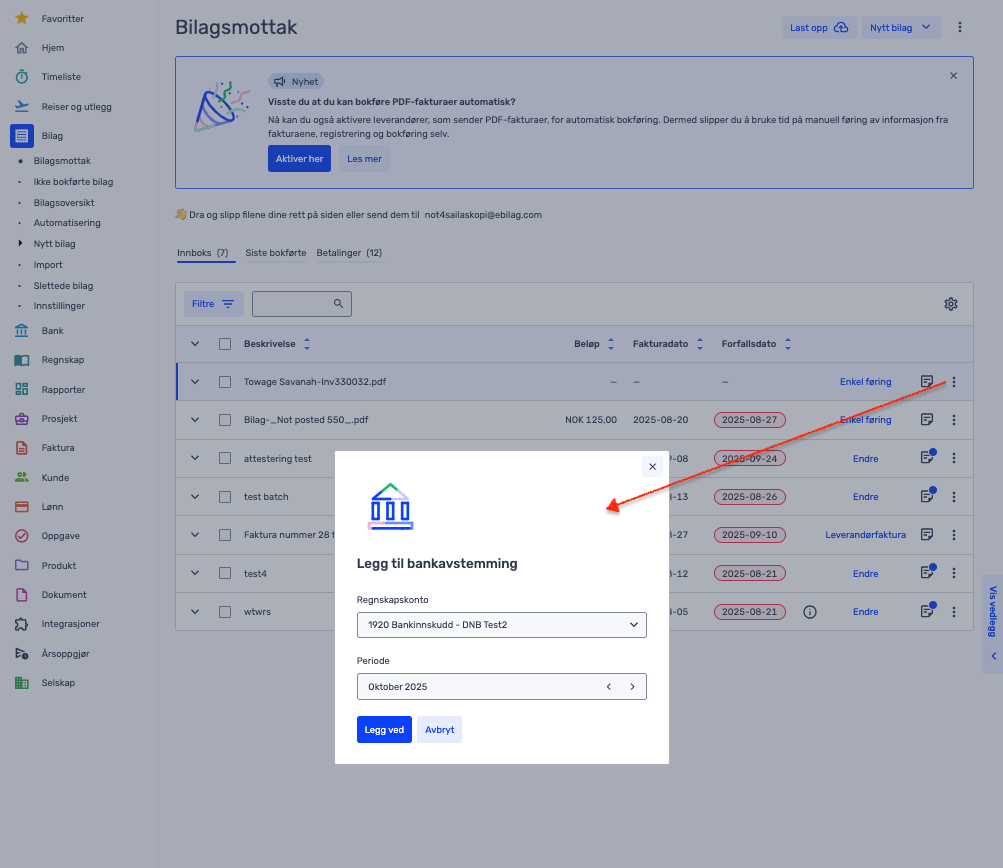Expand the attestering test row chevron
The height and width of the screenshot is (868, 1003).
195,458
